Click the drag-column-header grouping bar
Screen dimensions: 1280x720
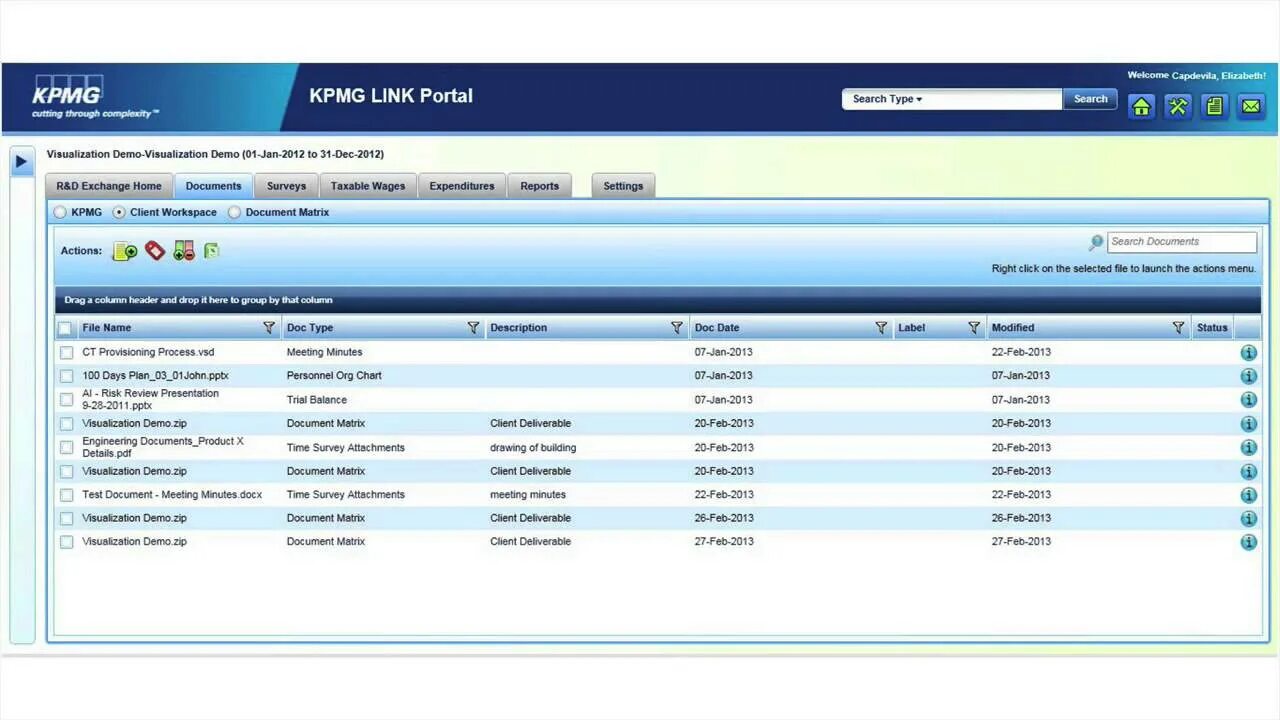658,300
